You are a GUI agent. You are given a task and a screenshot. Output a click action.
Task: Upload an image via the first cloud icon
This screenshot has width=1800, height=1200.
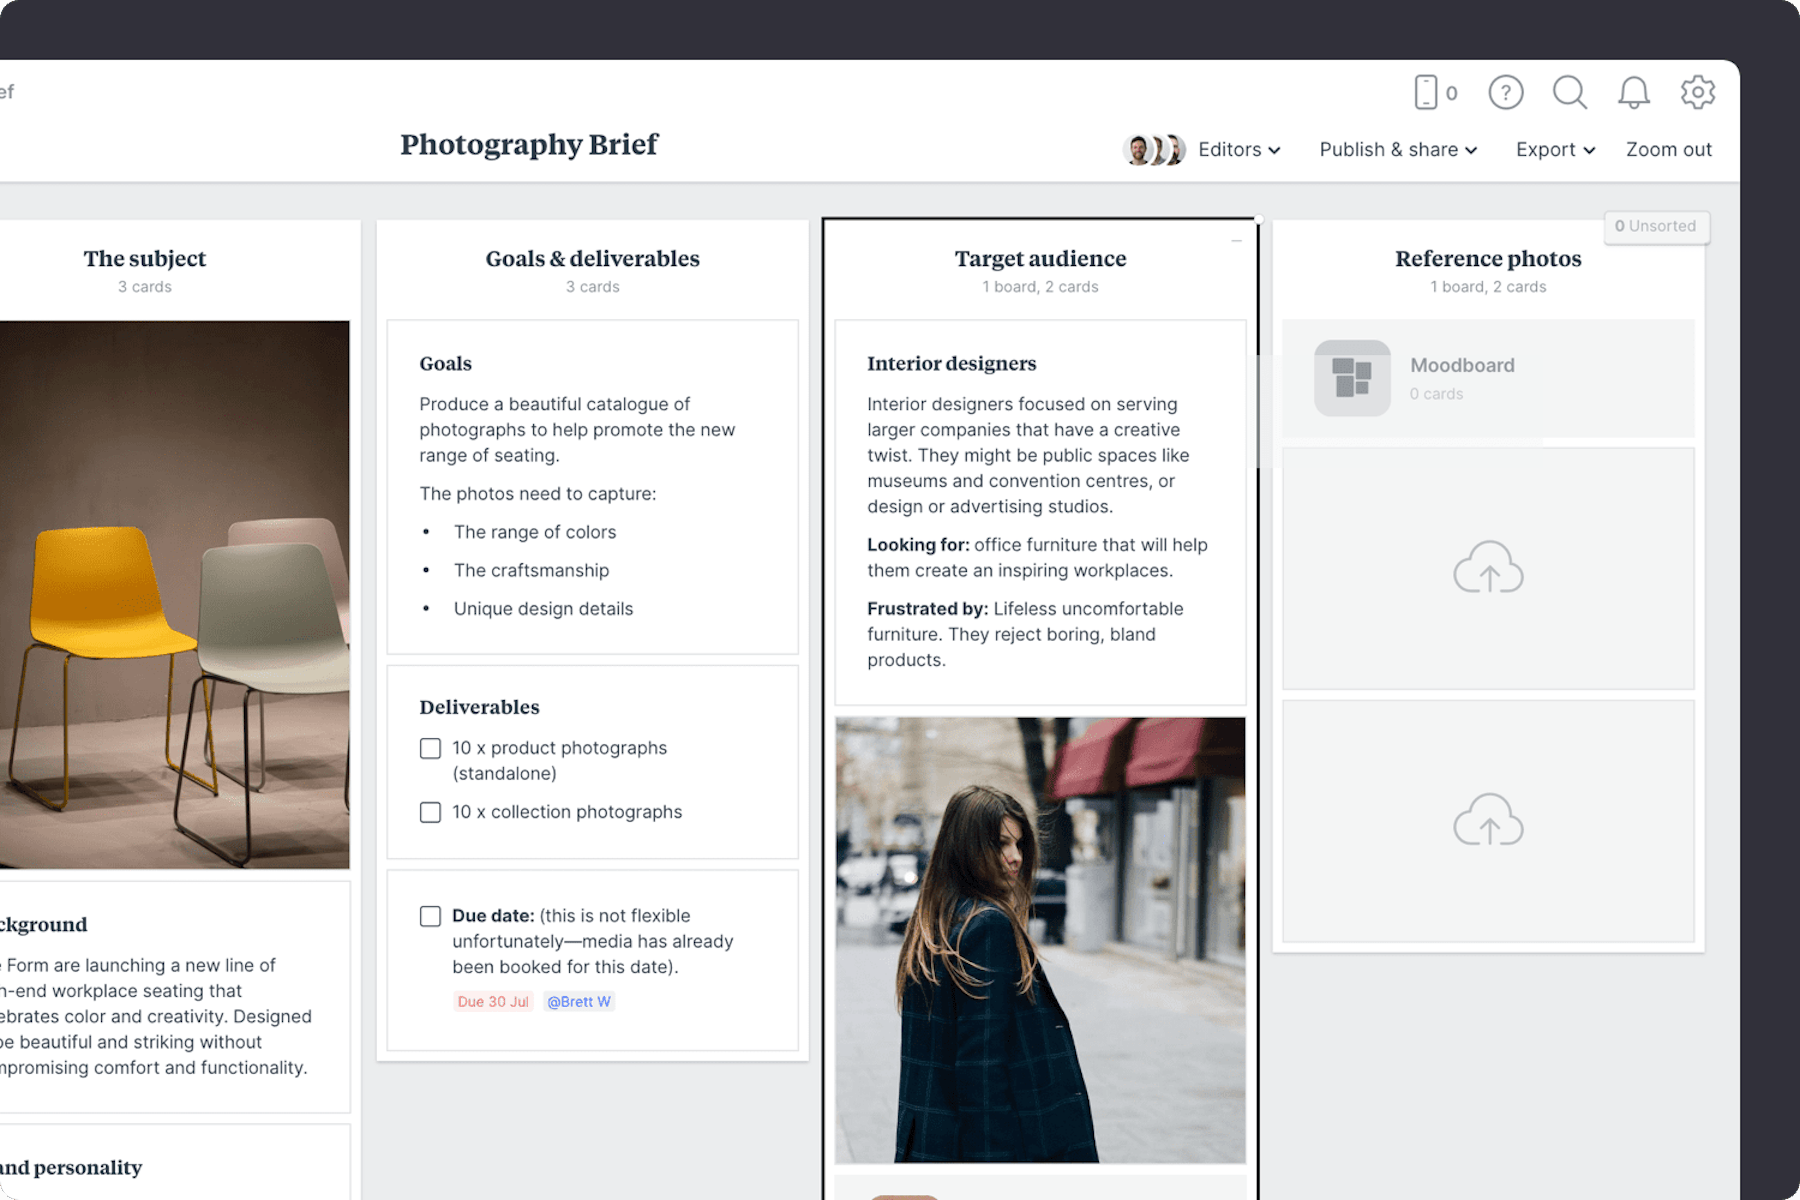1487,568
